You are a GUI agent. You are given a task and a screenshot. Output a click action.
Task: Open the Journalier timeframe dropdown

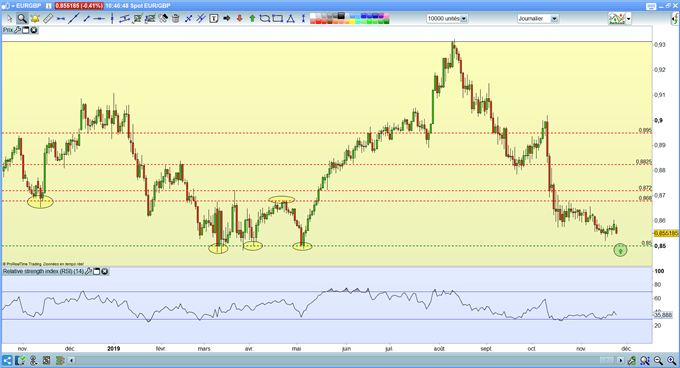[554, 19]
